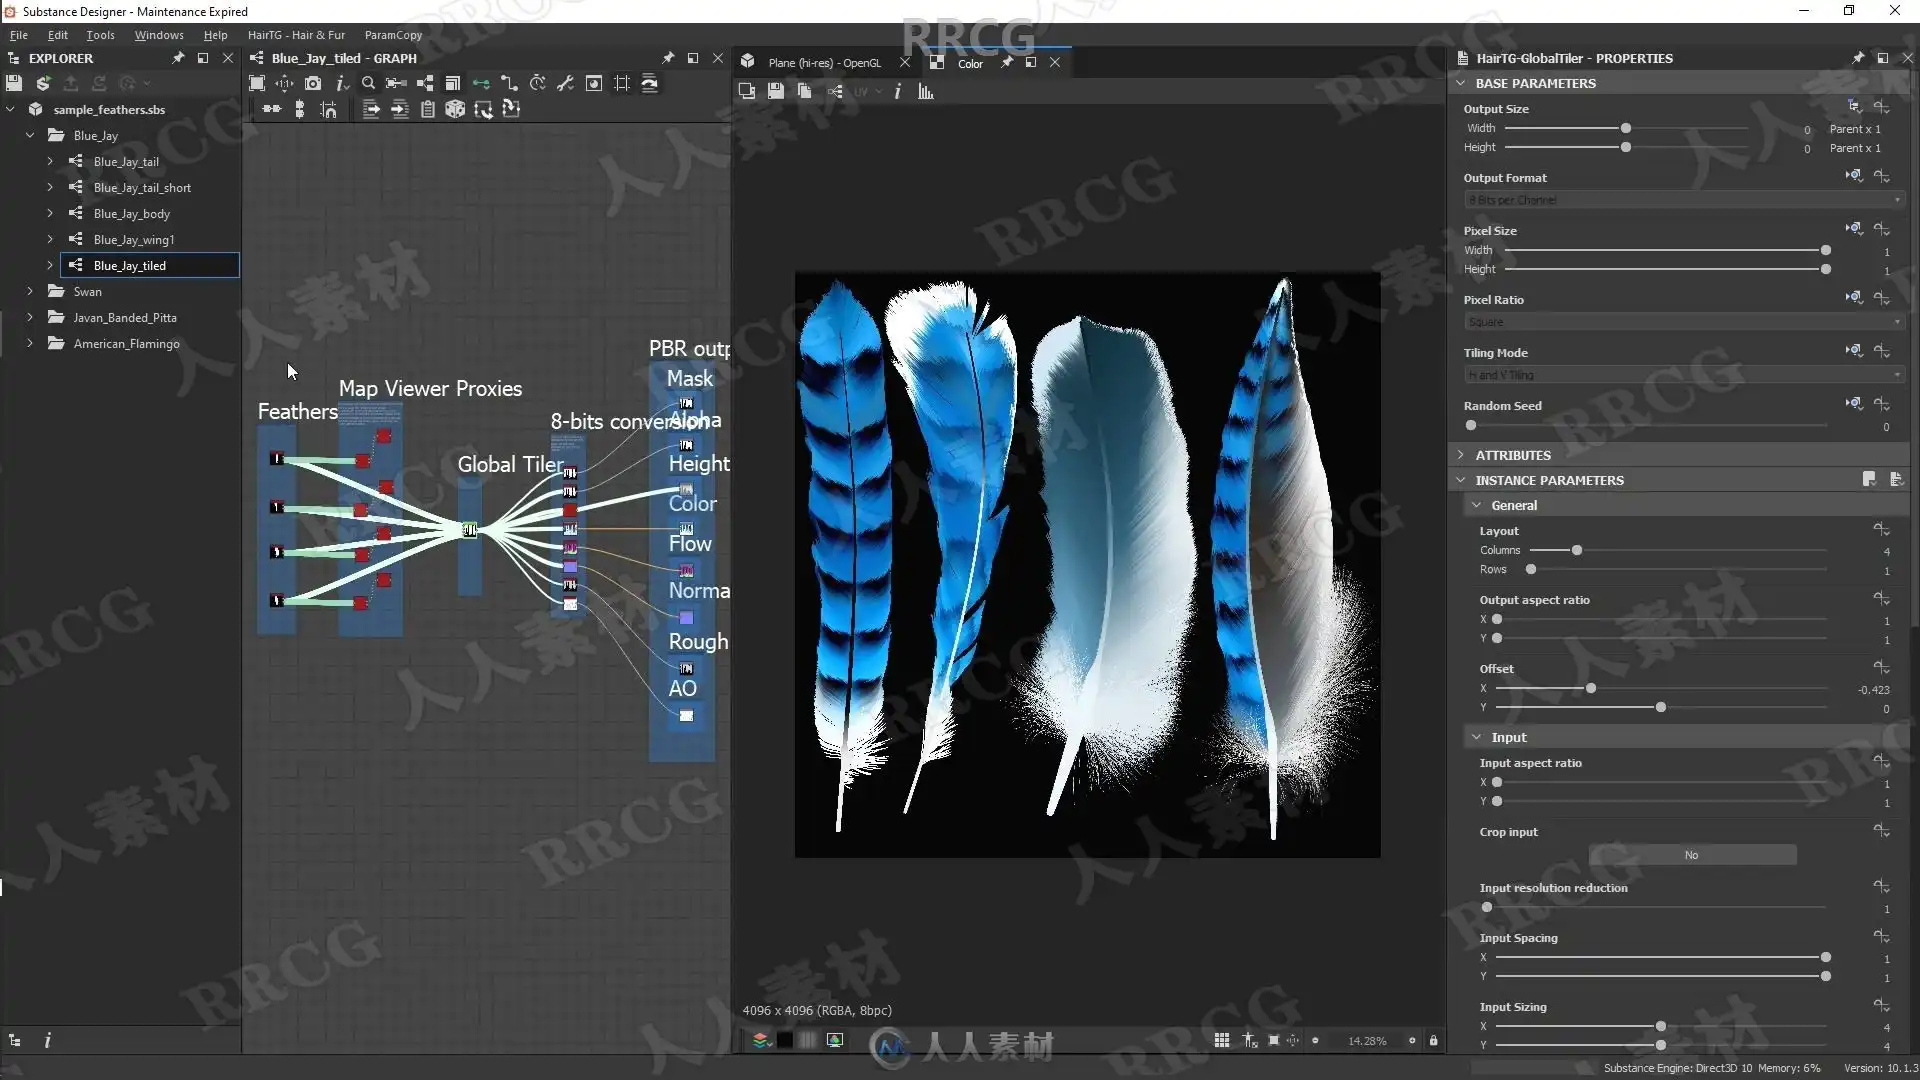Screen dimensions: 1920x1080
Task: Click the camera snapshot icon in graph toolbar
Action: point(313,84)
